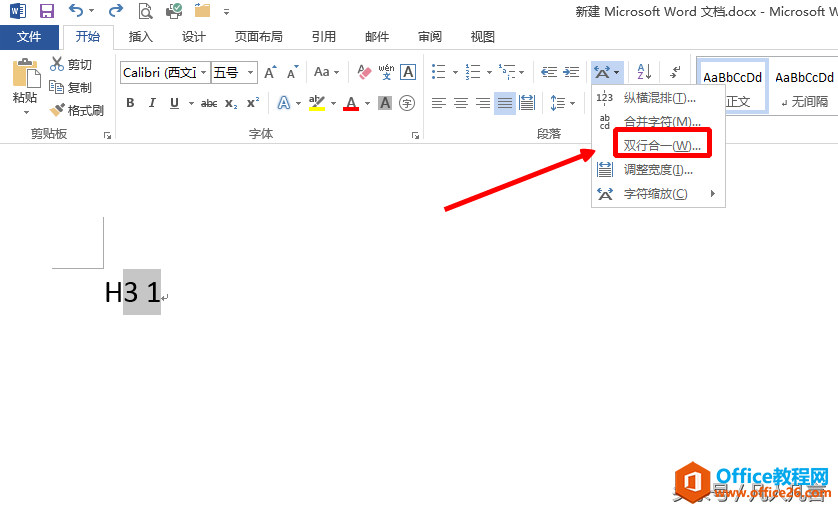
Task: Open the font size 五号 dropdown
Action: [x=250, y=72]
